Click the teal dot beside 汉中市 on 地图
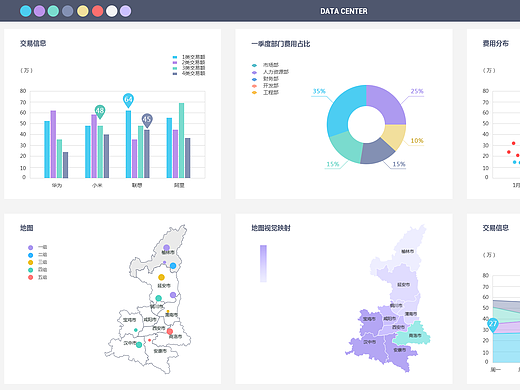The height and width of the screenshot is (390, 520). click(139, 345)
